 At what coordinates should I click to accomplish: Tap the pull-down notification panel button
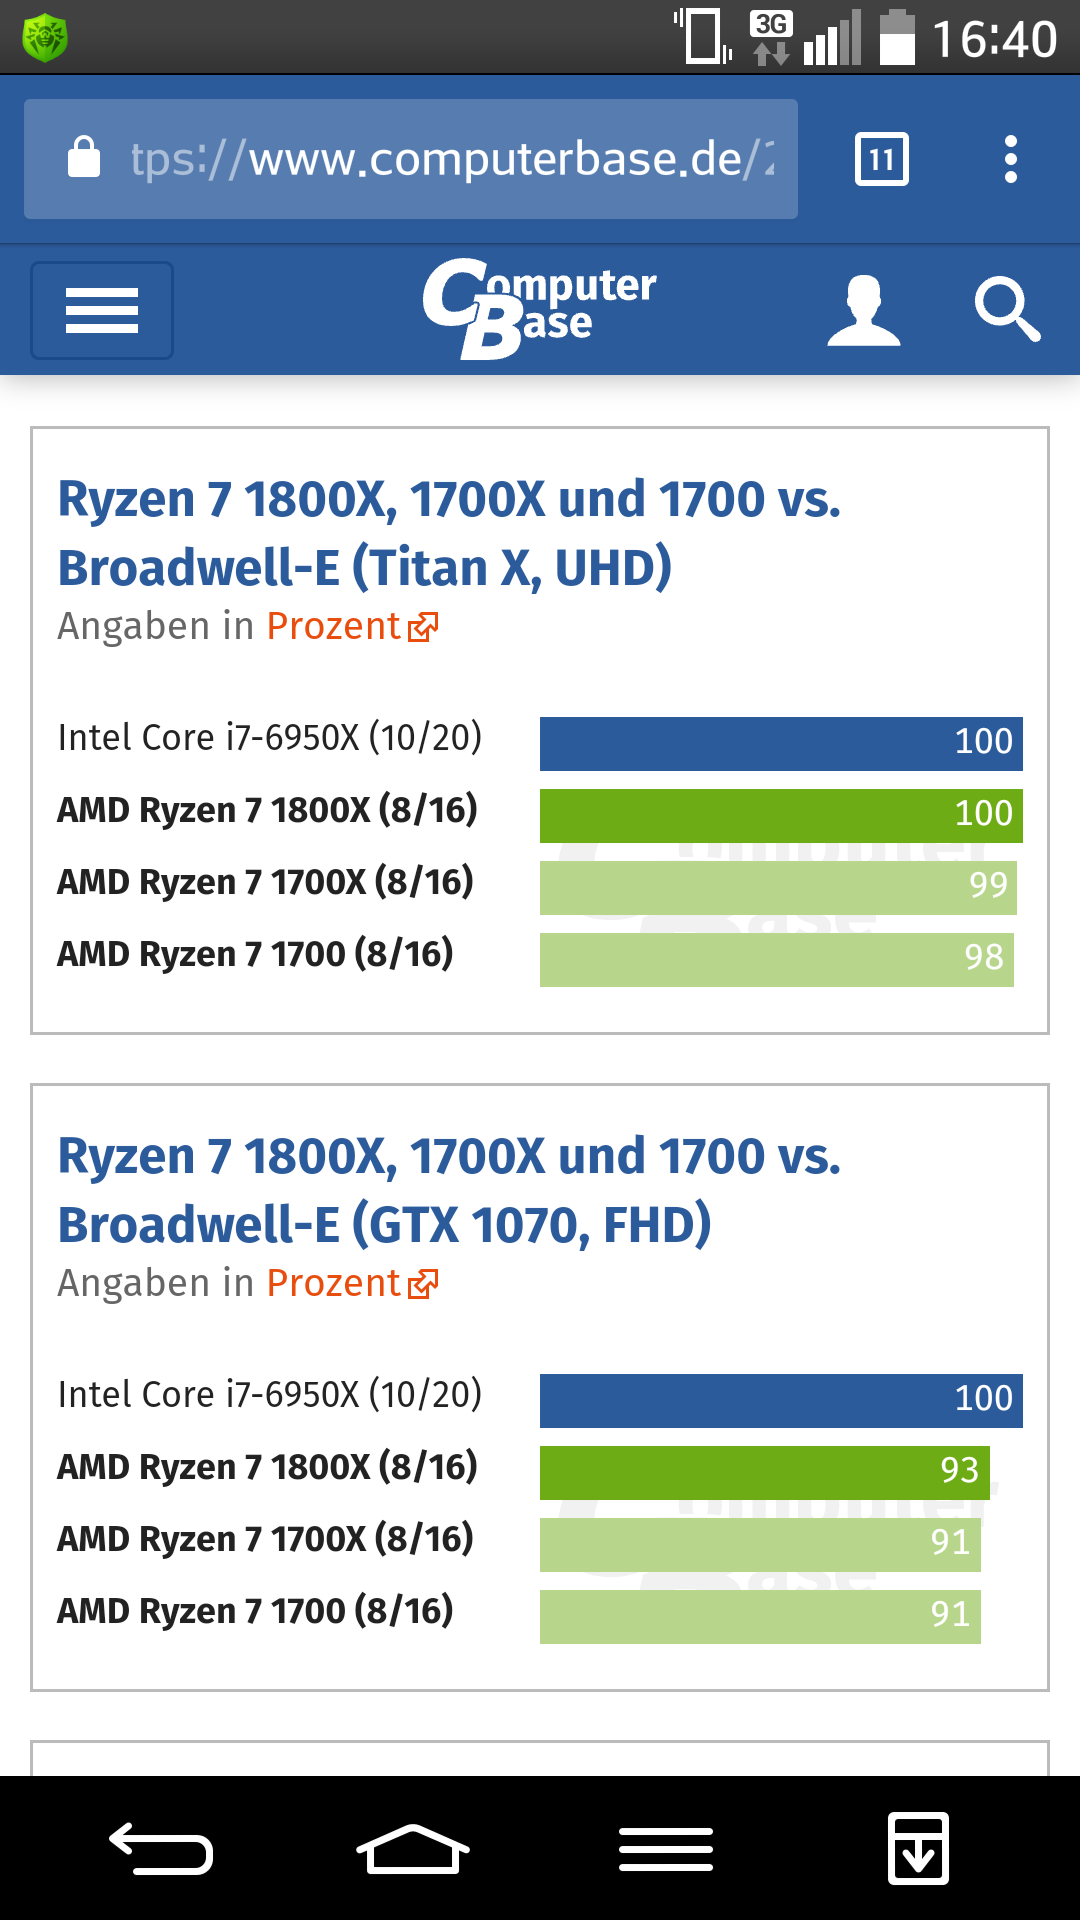[919, 1848]
